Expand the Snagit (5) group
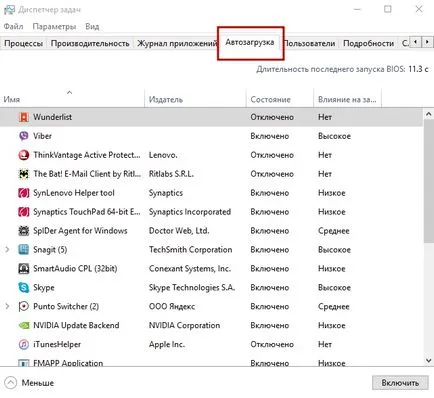The height and width of the screenshot is (398, 434). [7, 250]
